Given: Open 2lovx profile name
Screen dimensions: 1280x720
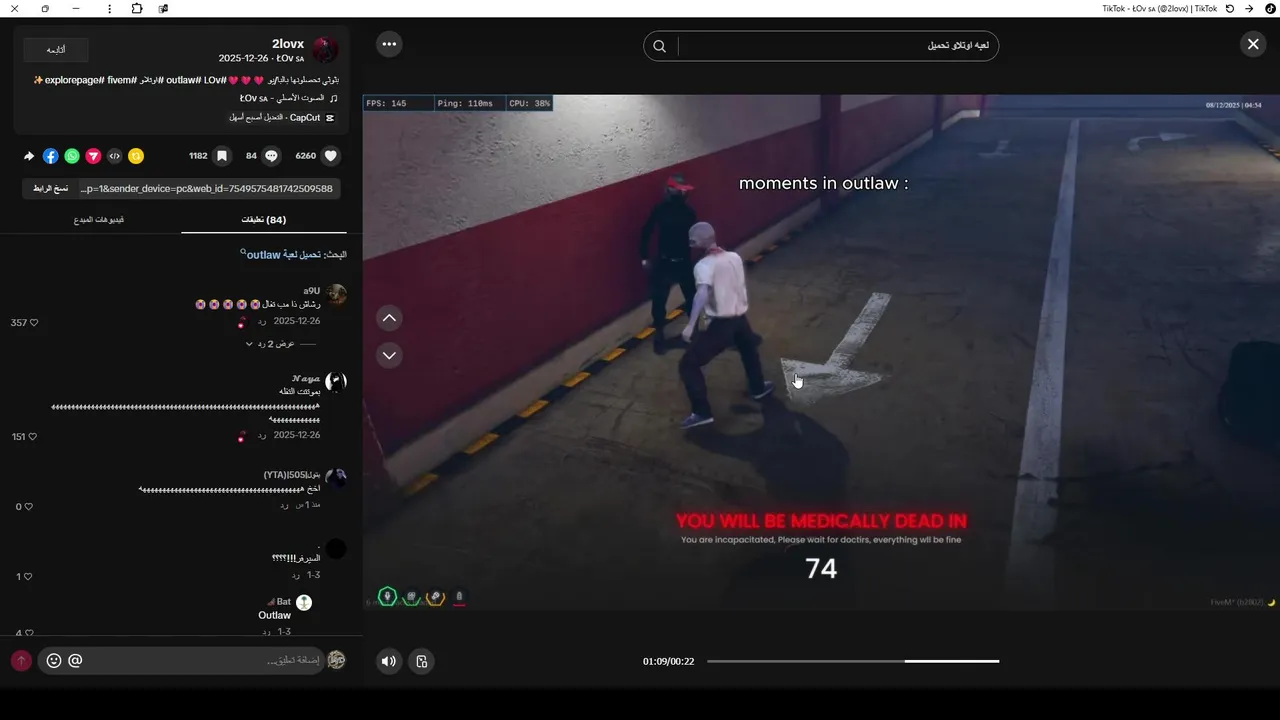Looking at the screenshot, I should (x=288, y=44).
